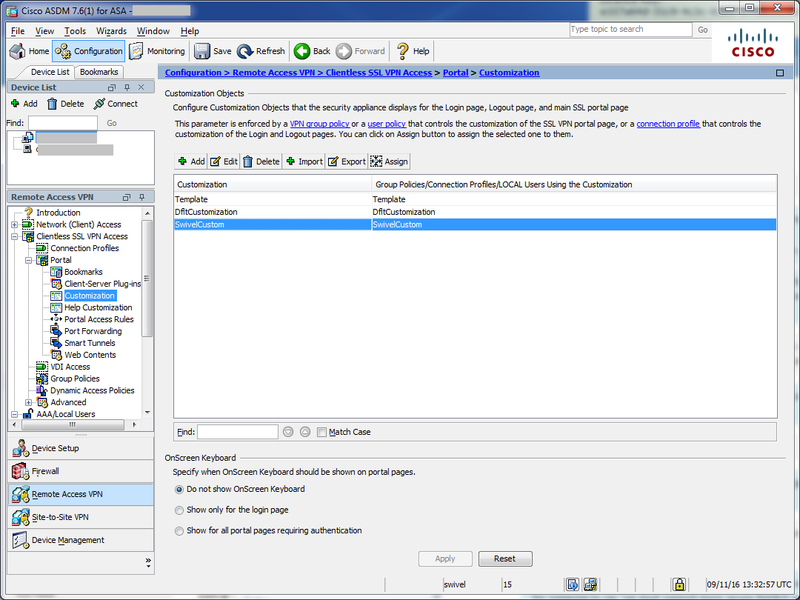Click the Back navigation arrow
Viewport: 800px width, 600px height.
[x=312, y=51]
